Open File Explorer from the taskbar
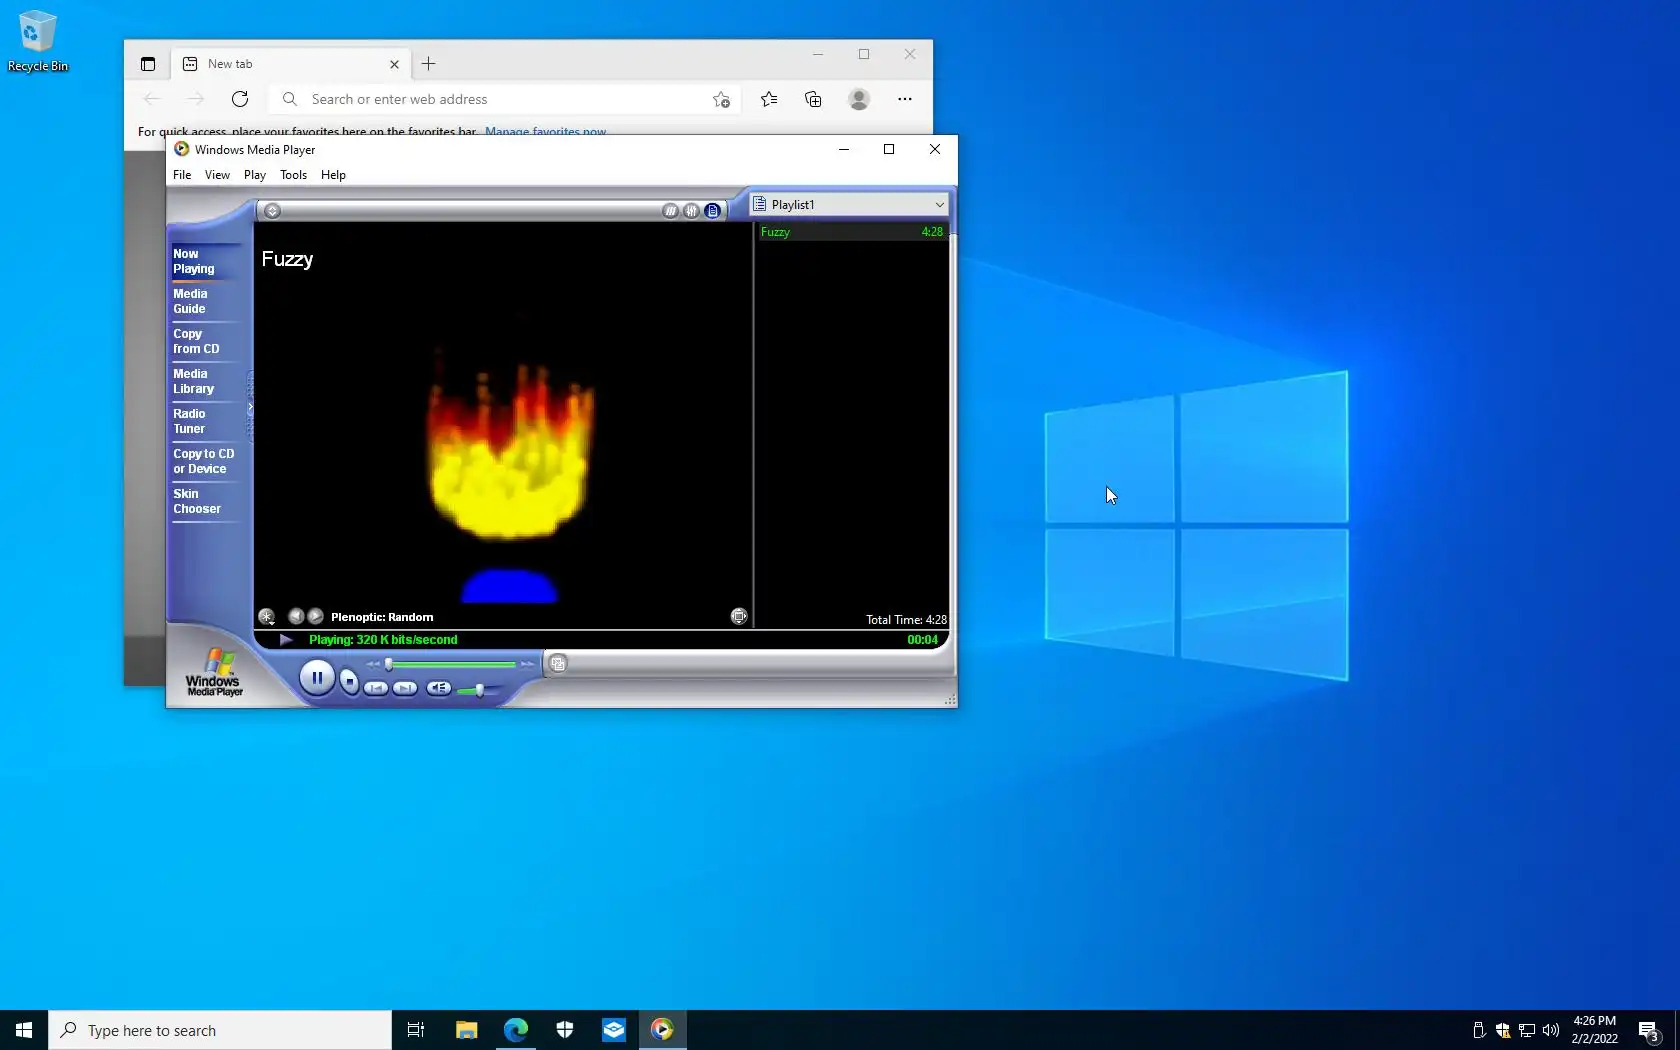The height and width of the screenshot is (1050, 1680). [466, 1030]
